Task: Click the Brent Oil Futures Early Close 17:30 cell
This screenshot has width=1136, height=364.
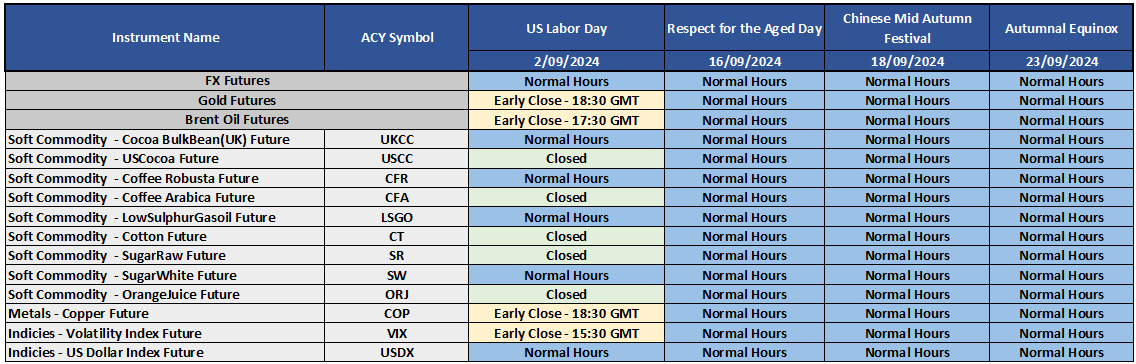Action: pos(567,120)
